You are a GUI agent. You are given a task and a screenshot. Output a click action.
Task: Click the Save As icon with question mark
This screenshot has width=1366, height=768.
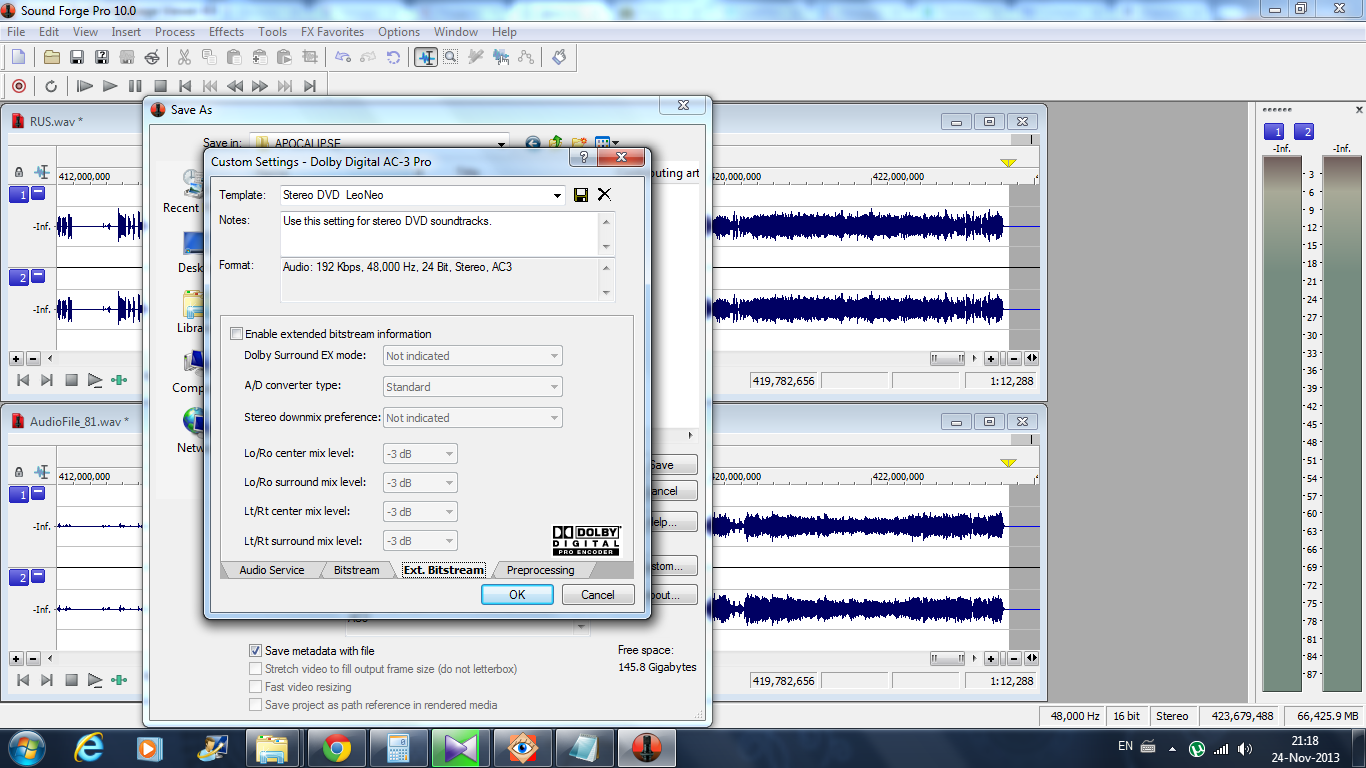102,57
